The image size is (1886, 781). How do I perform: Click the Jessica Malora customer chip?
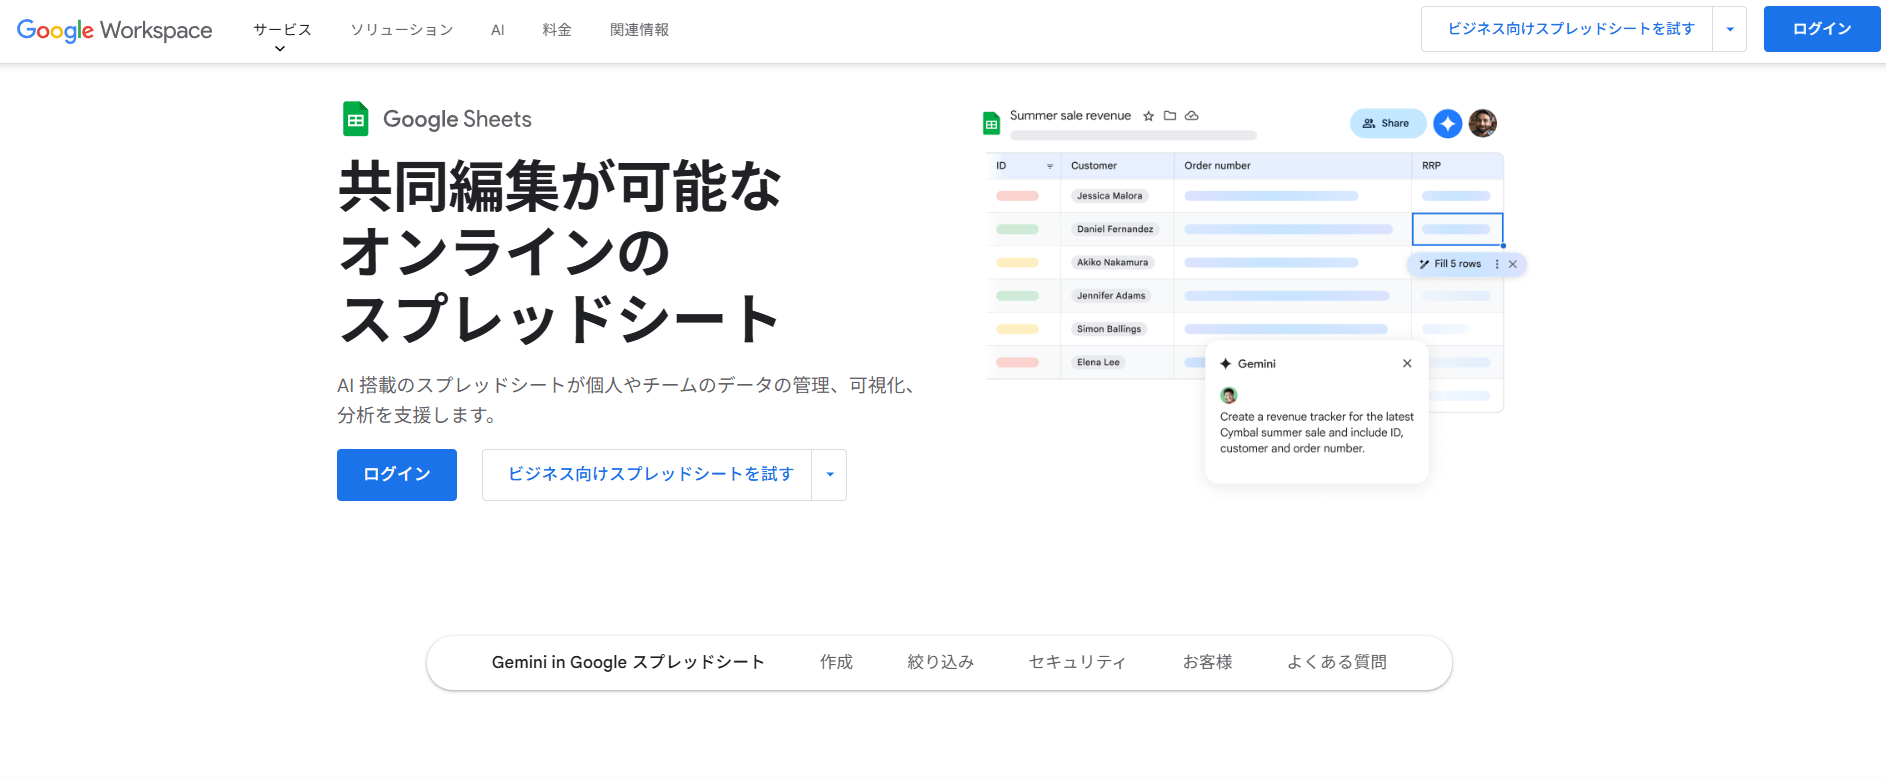coord(1109,196)
